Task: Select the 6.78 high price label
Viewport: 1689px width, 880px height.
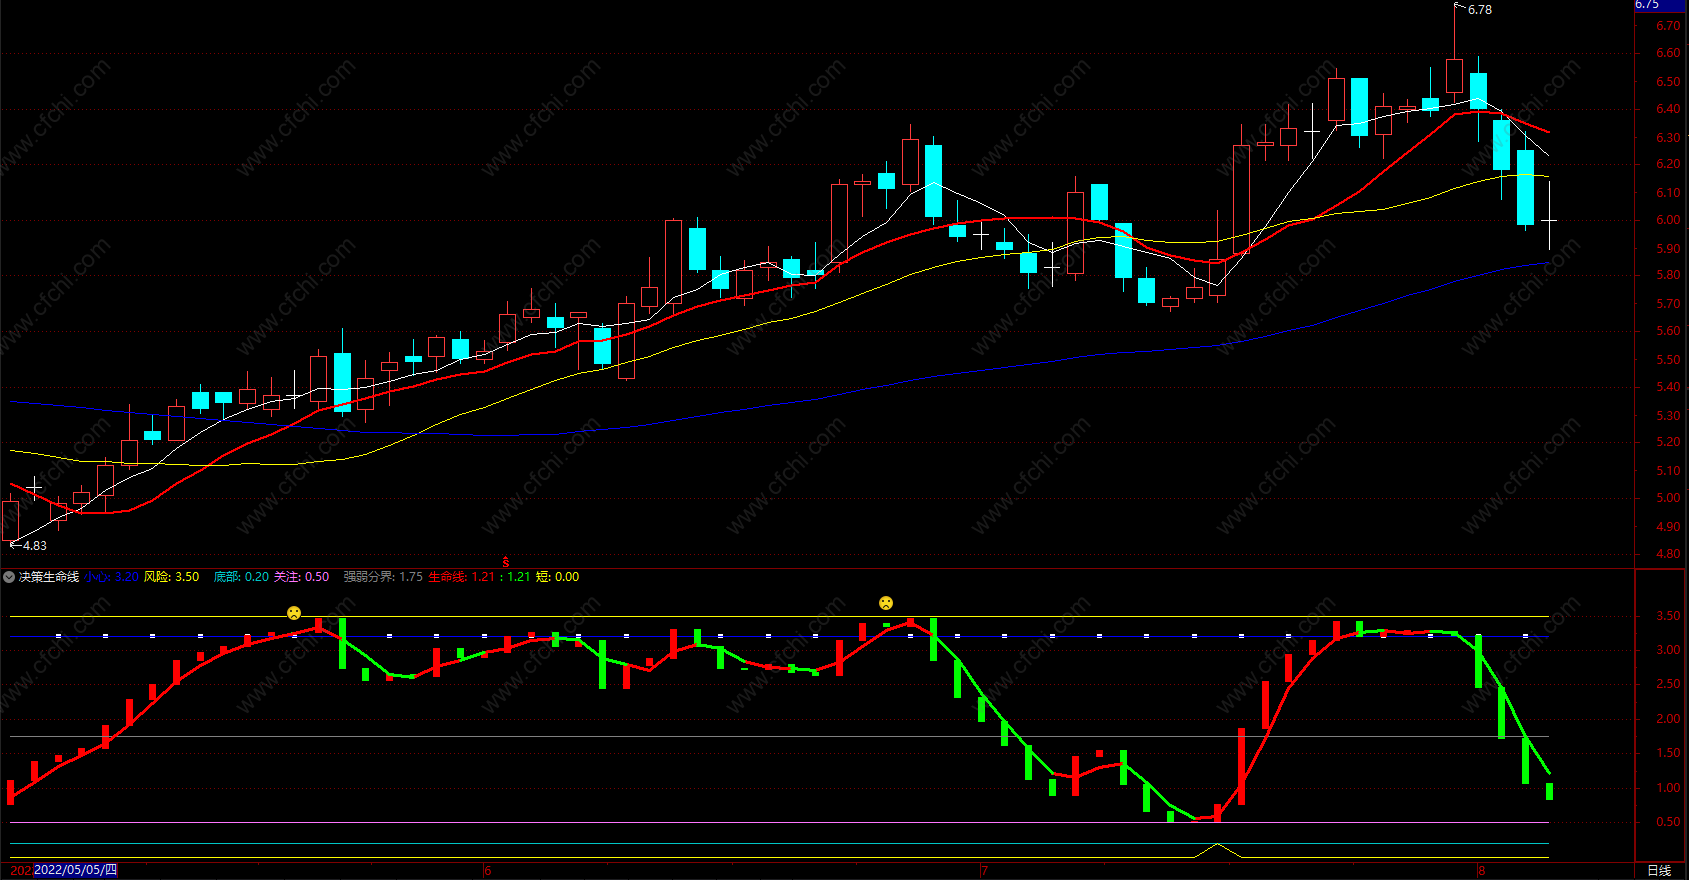Action: (1479, 10)
